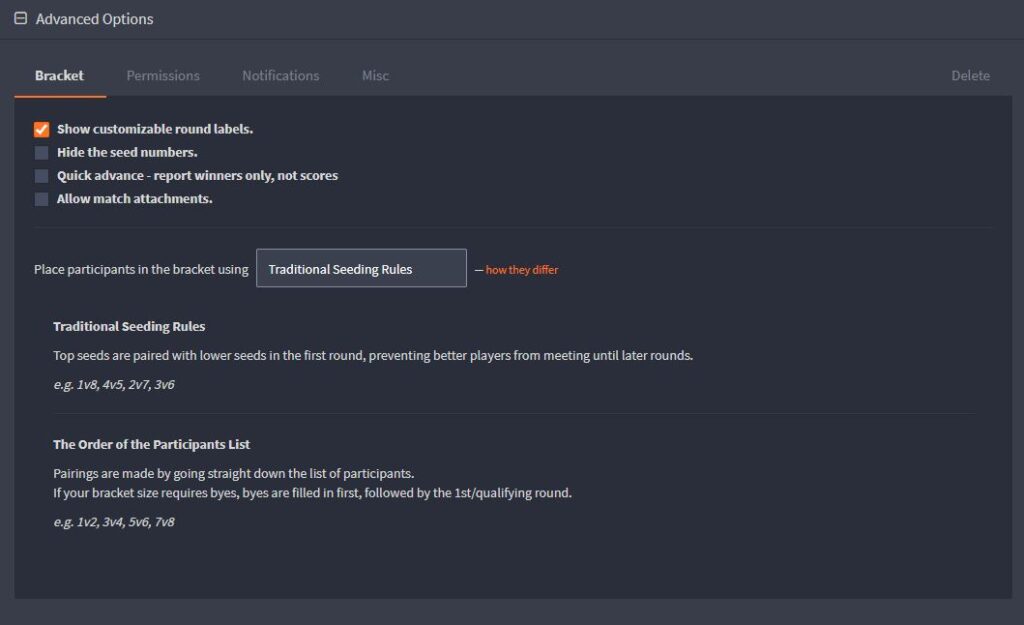Open the Permissions tab
1024x625 pixels.
tap(163, 76)
